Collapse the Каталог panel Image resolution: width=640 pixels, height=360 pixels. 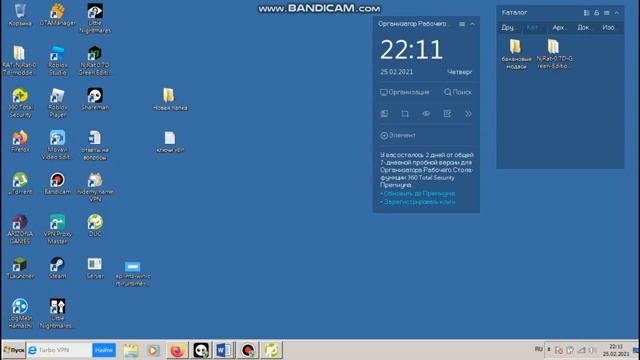coord(617,13)
